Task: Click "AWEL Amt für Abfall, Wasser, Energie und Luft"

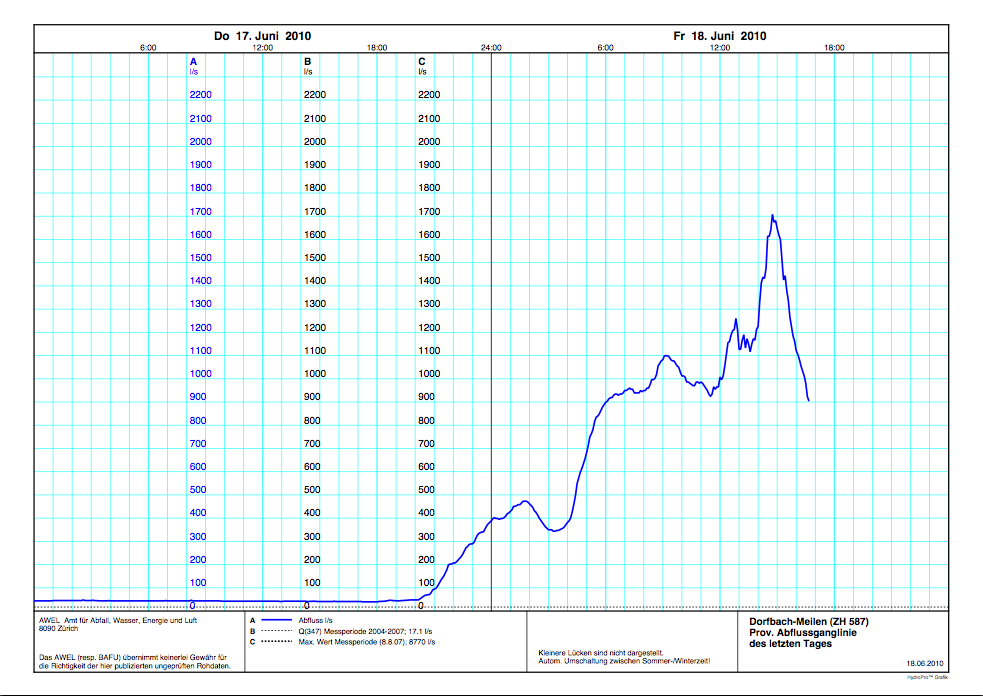Action: tap(118, 620)
